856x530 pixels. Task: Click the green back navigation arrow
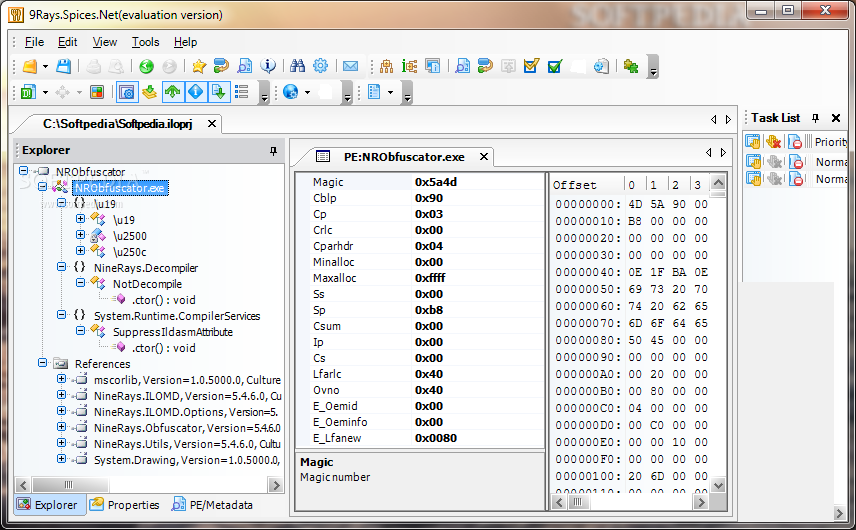146,67
